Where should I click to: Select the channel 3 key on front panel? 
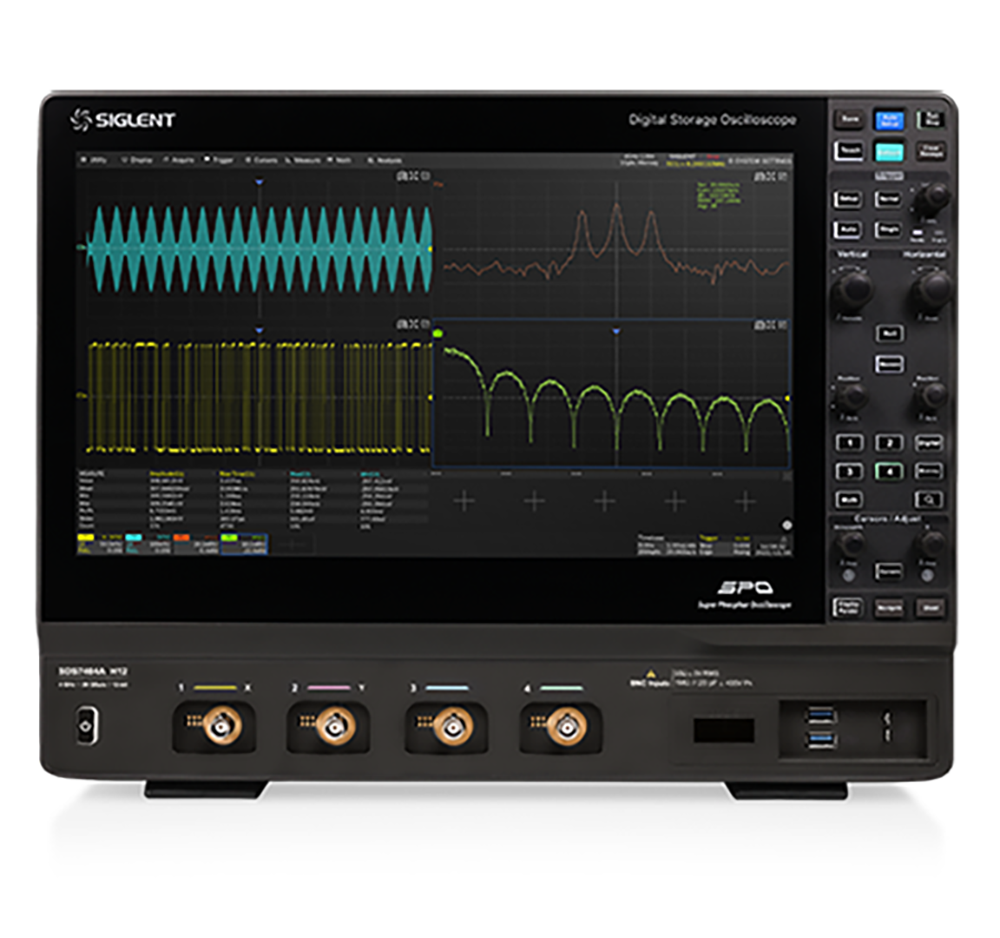point(849,471)
